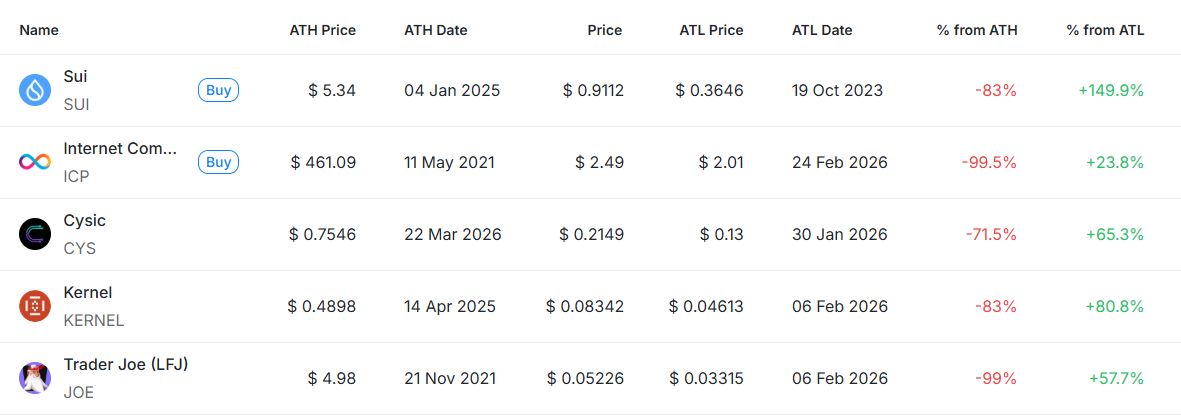This screenshot has height=416, width=1181.
Task: Click the Internet Computer infinity logo
Action: click(35, 163)
